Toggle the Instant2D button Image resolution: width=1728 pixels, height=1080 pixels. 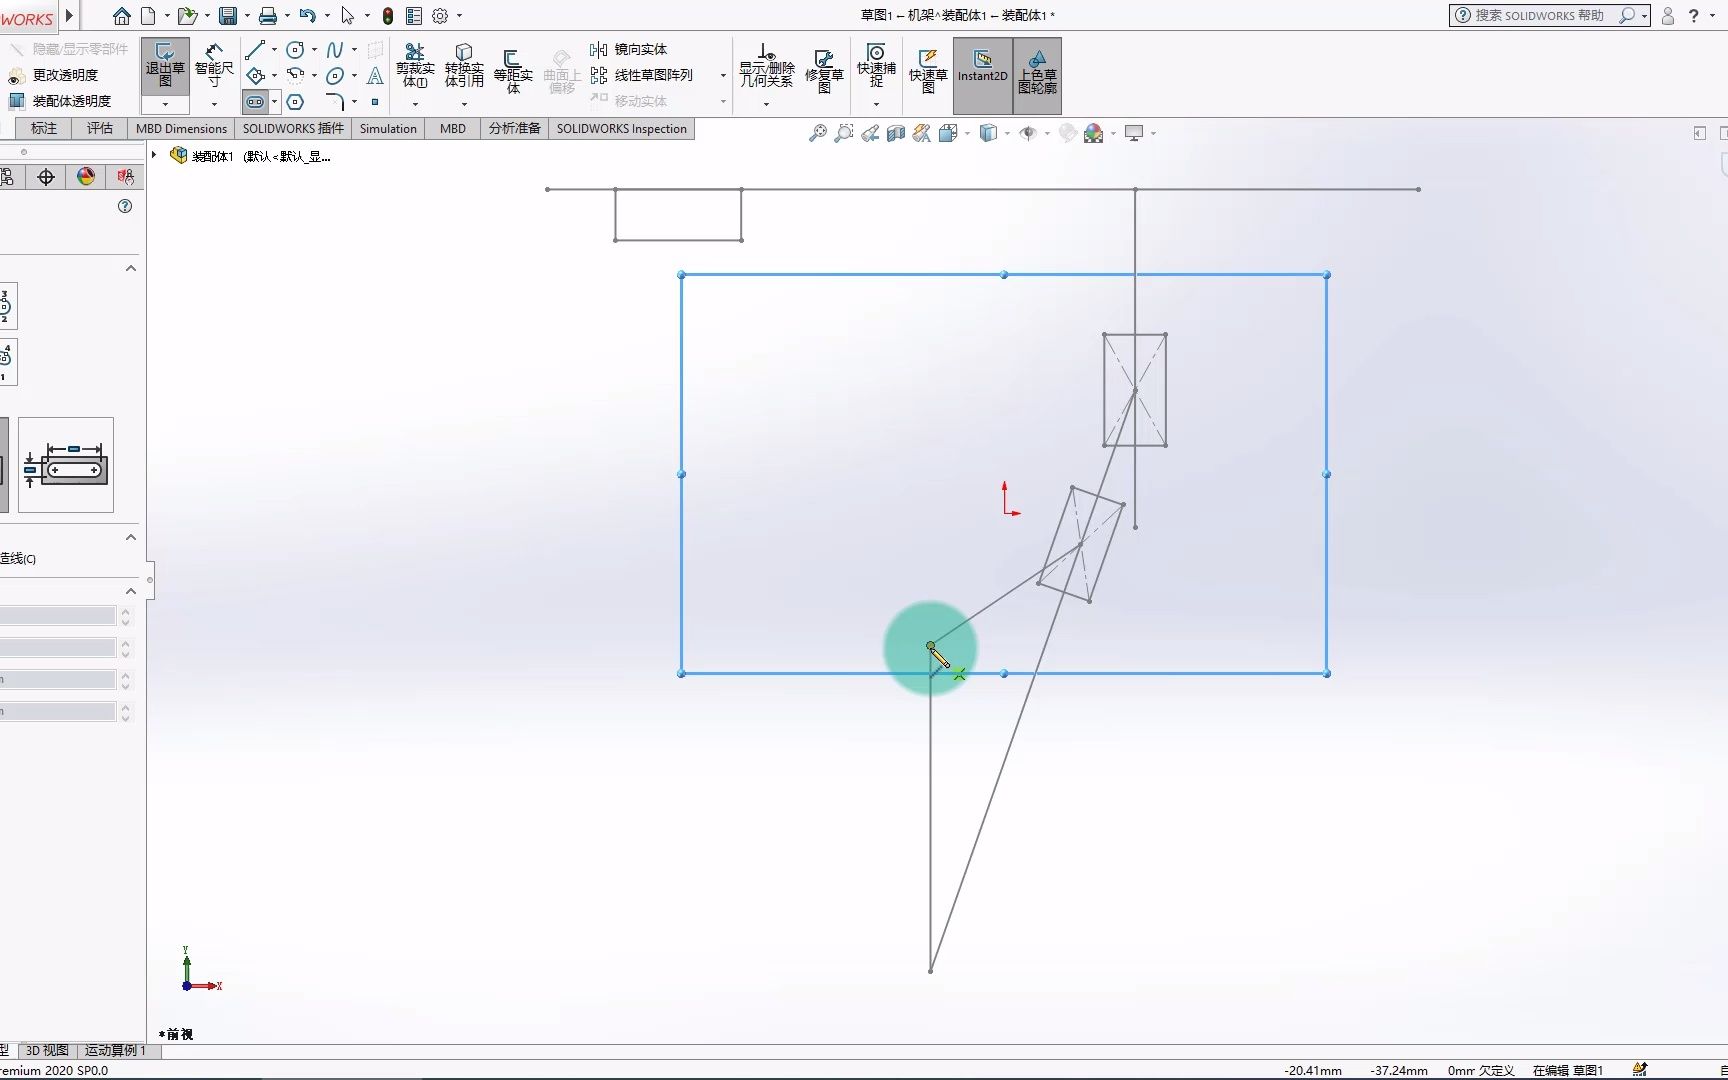click(x=983, y=76)
